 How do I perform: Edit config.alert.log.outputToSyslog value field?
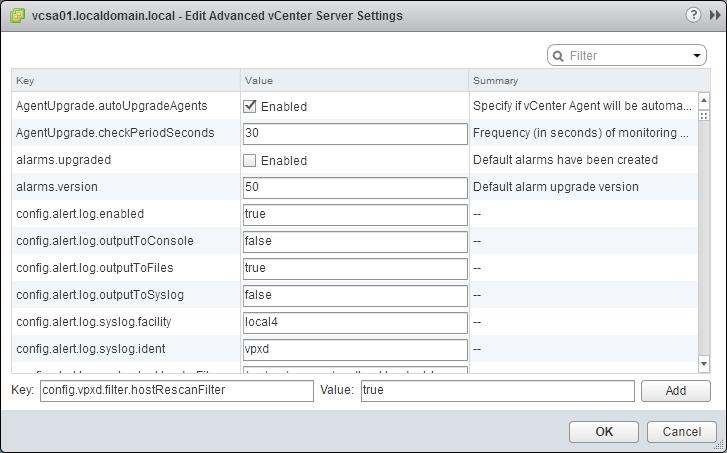355,295
